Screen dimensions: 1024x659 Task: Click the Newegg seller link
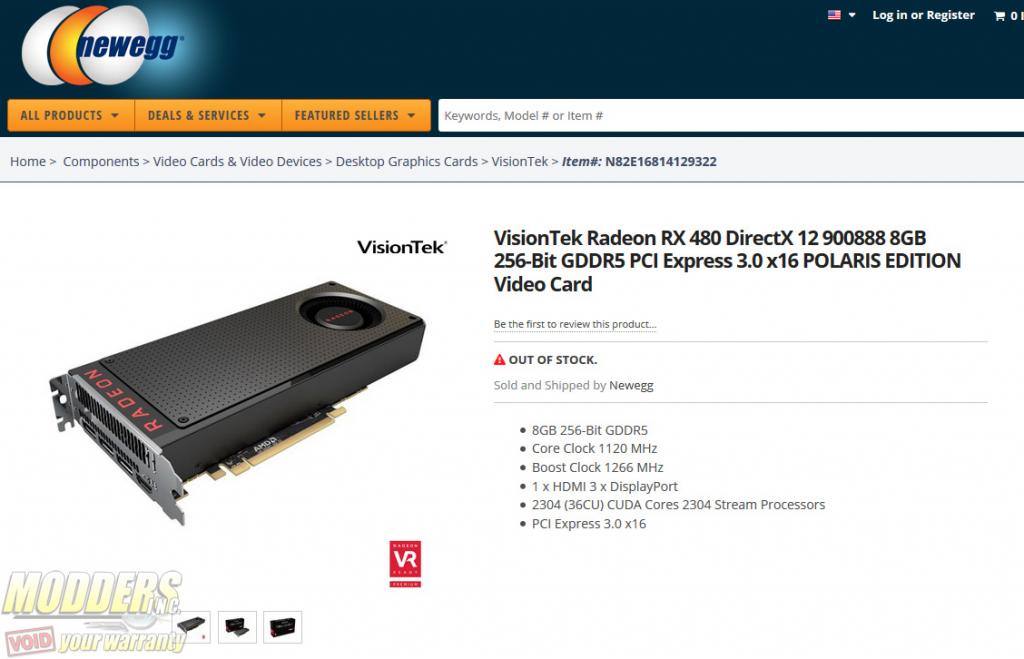click(631, 385)
